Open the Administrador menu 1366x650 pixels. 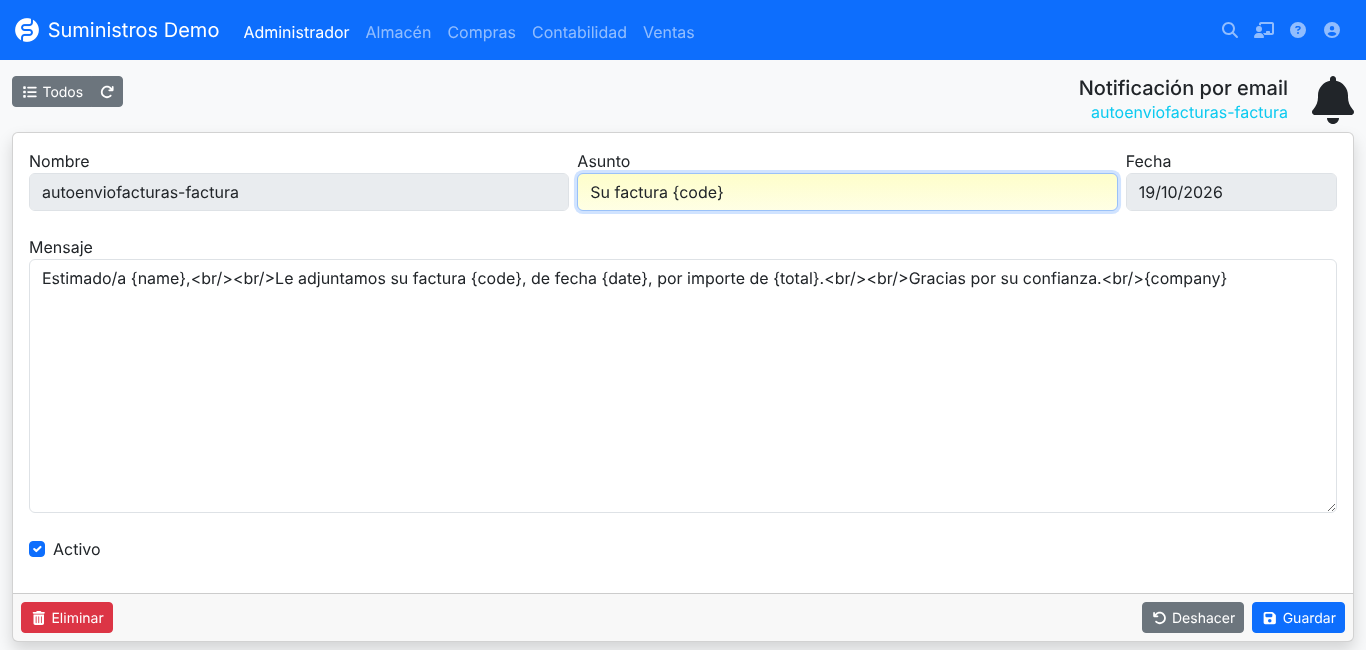pos(296,32)
